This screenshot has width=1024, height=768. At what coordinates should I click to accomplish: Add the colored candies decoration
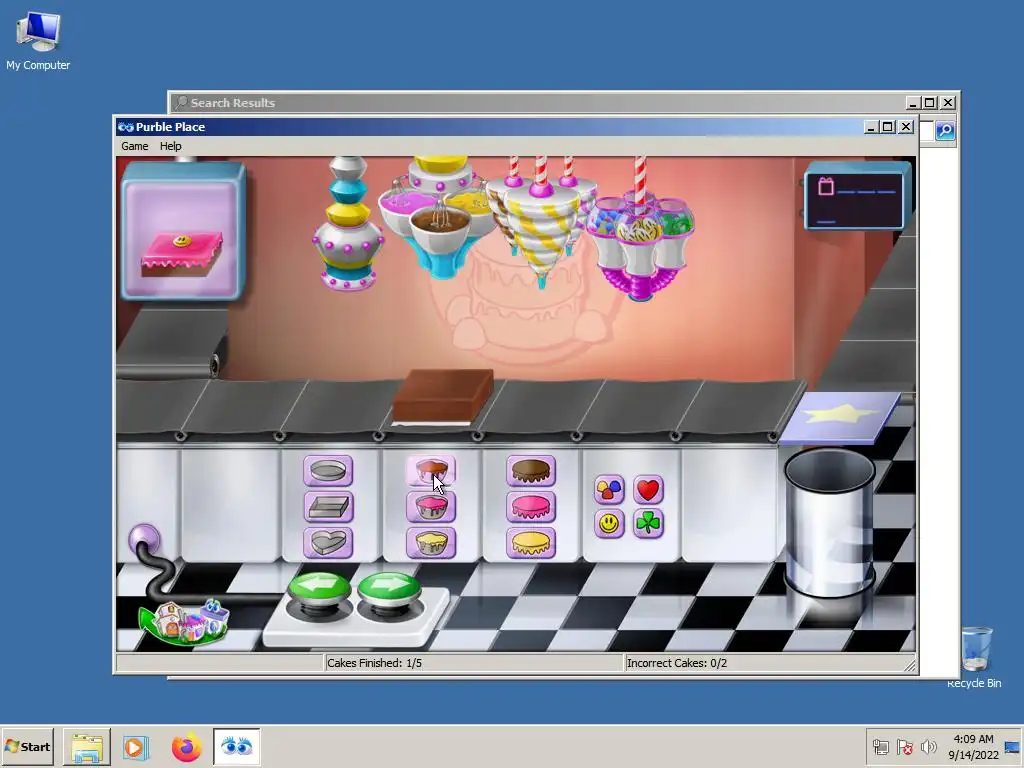click(609, 489)
